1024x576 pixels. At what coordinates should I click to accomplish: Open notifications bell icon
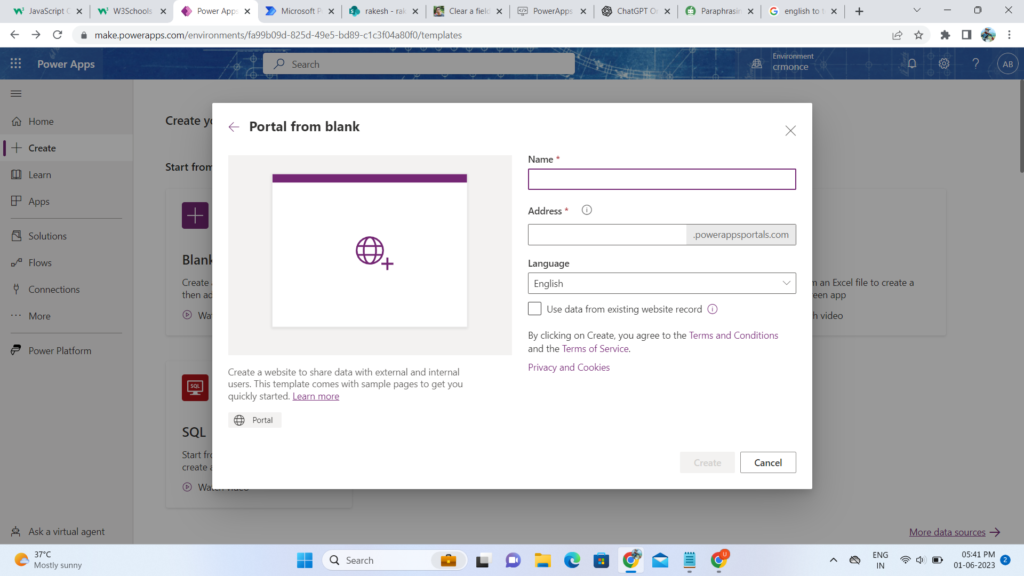(x=912, y=63)
